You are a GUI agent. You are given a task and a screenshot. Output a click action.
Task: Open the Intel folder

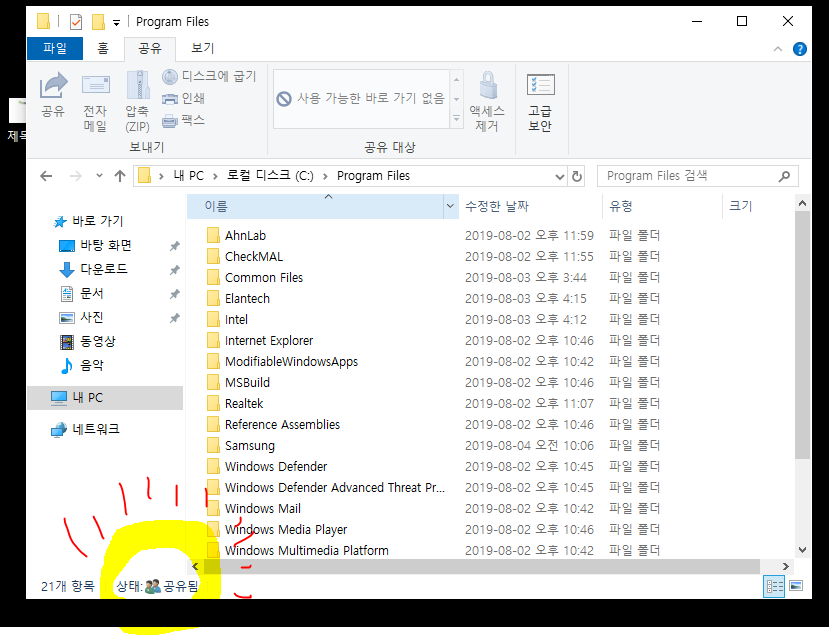[236, 319]
